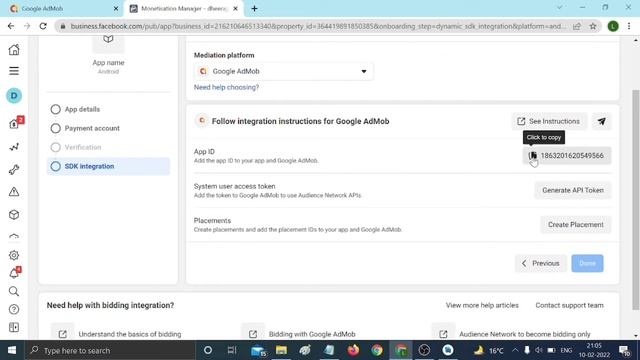Screen dimensions: 640x360
Task: Click the volume icon in system tray
Action: 539,350
